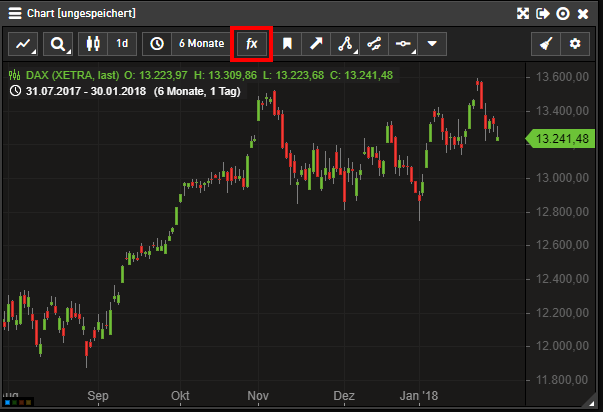Select the trend line drawing tool
The height and width of the screenshot is (412, 603).
374,44
